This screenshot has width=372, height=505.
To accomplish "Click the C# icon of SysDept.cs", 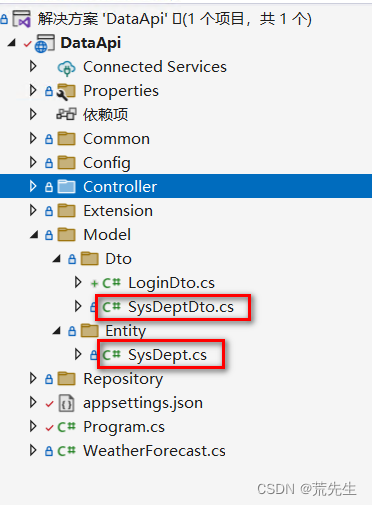I will (x=111, y=355).
